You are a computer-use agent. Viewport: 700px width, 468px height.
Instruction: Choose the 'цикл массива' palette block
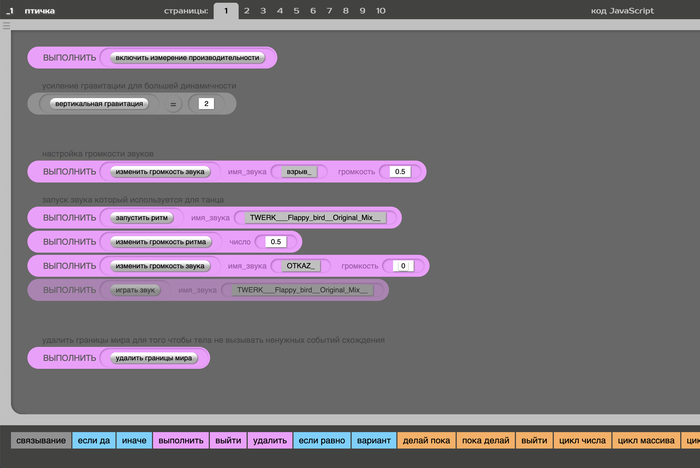click(x=643, y=440)
